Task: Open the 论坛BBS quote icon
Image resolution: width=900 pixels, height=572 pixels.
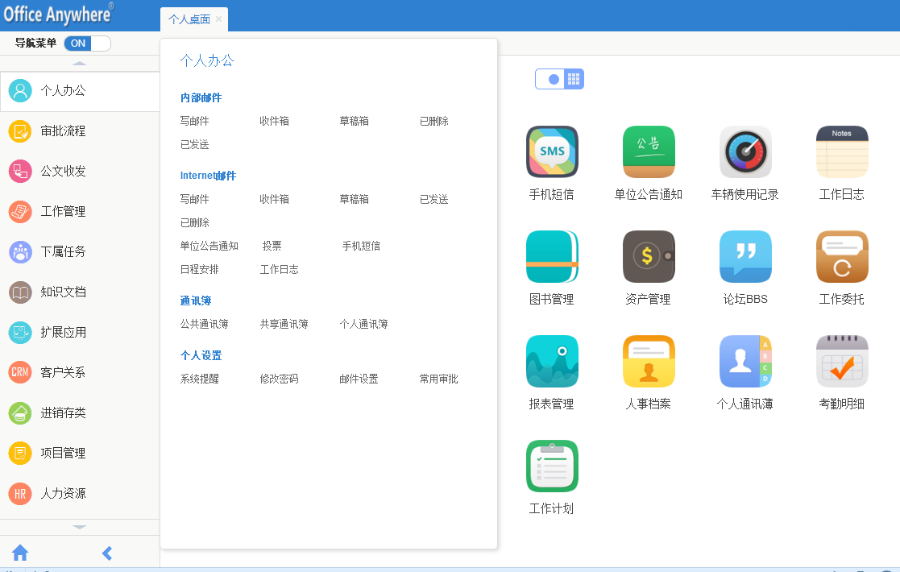Action: 745,256
